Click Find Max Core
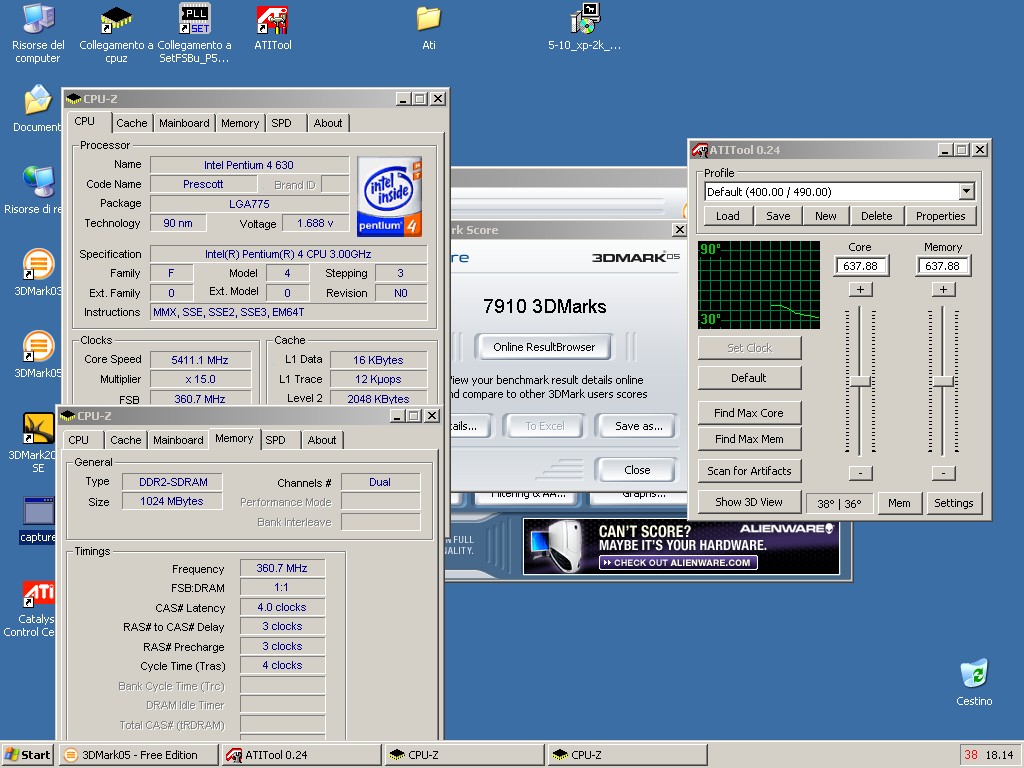This screenshot has width=1024, height=768. coord(749,413)
